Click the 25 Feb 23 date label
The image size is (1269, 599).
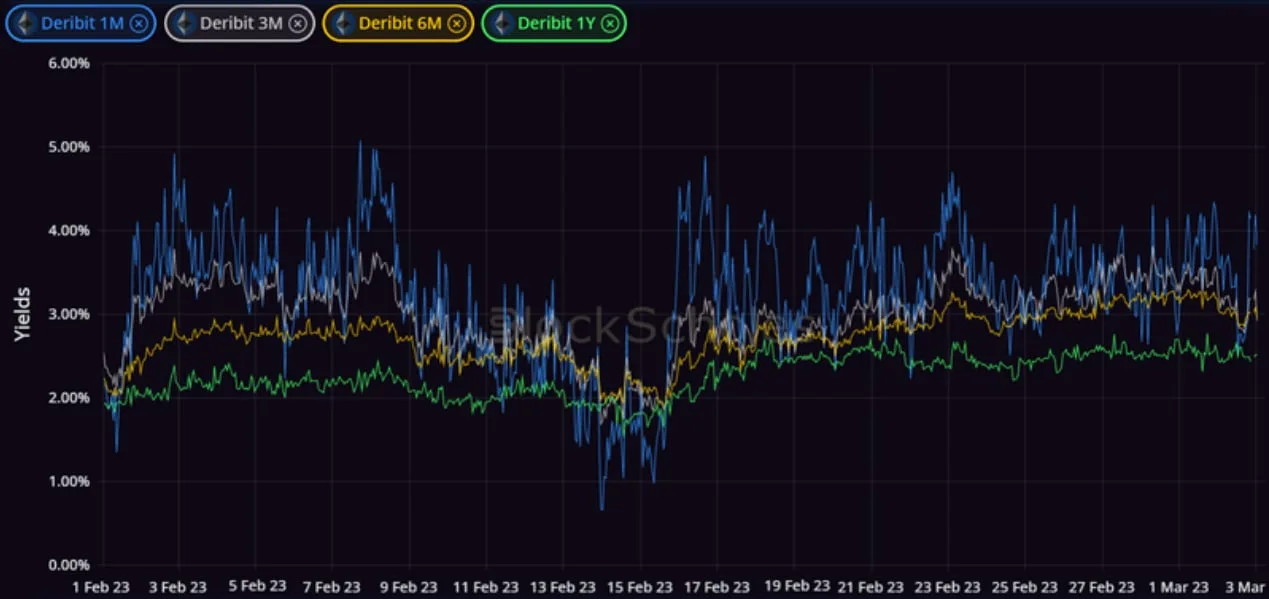click(1023, 587)
